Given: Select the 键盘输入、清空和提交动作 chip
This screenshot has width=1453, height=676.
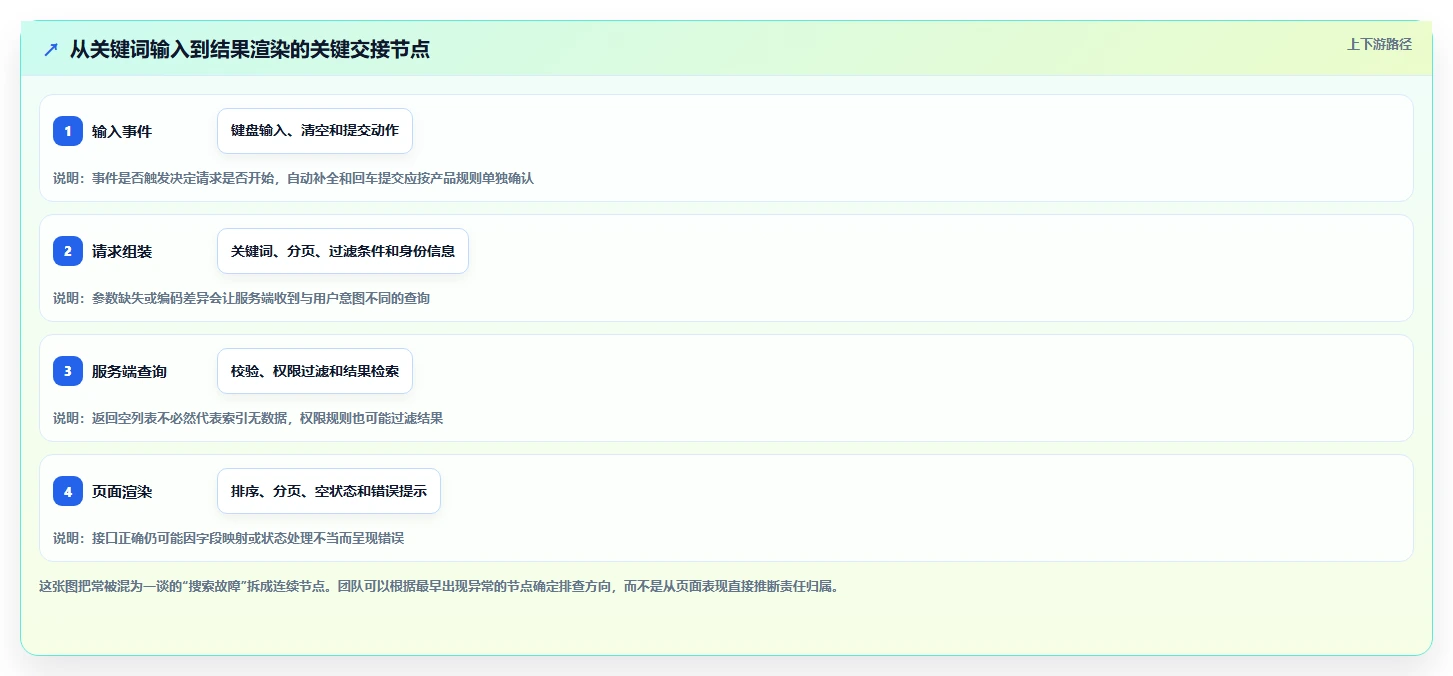Looking at the screenshot, I should [x=315, y=131].
